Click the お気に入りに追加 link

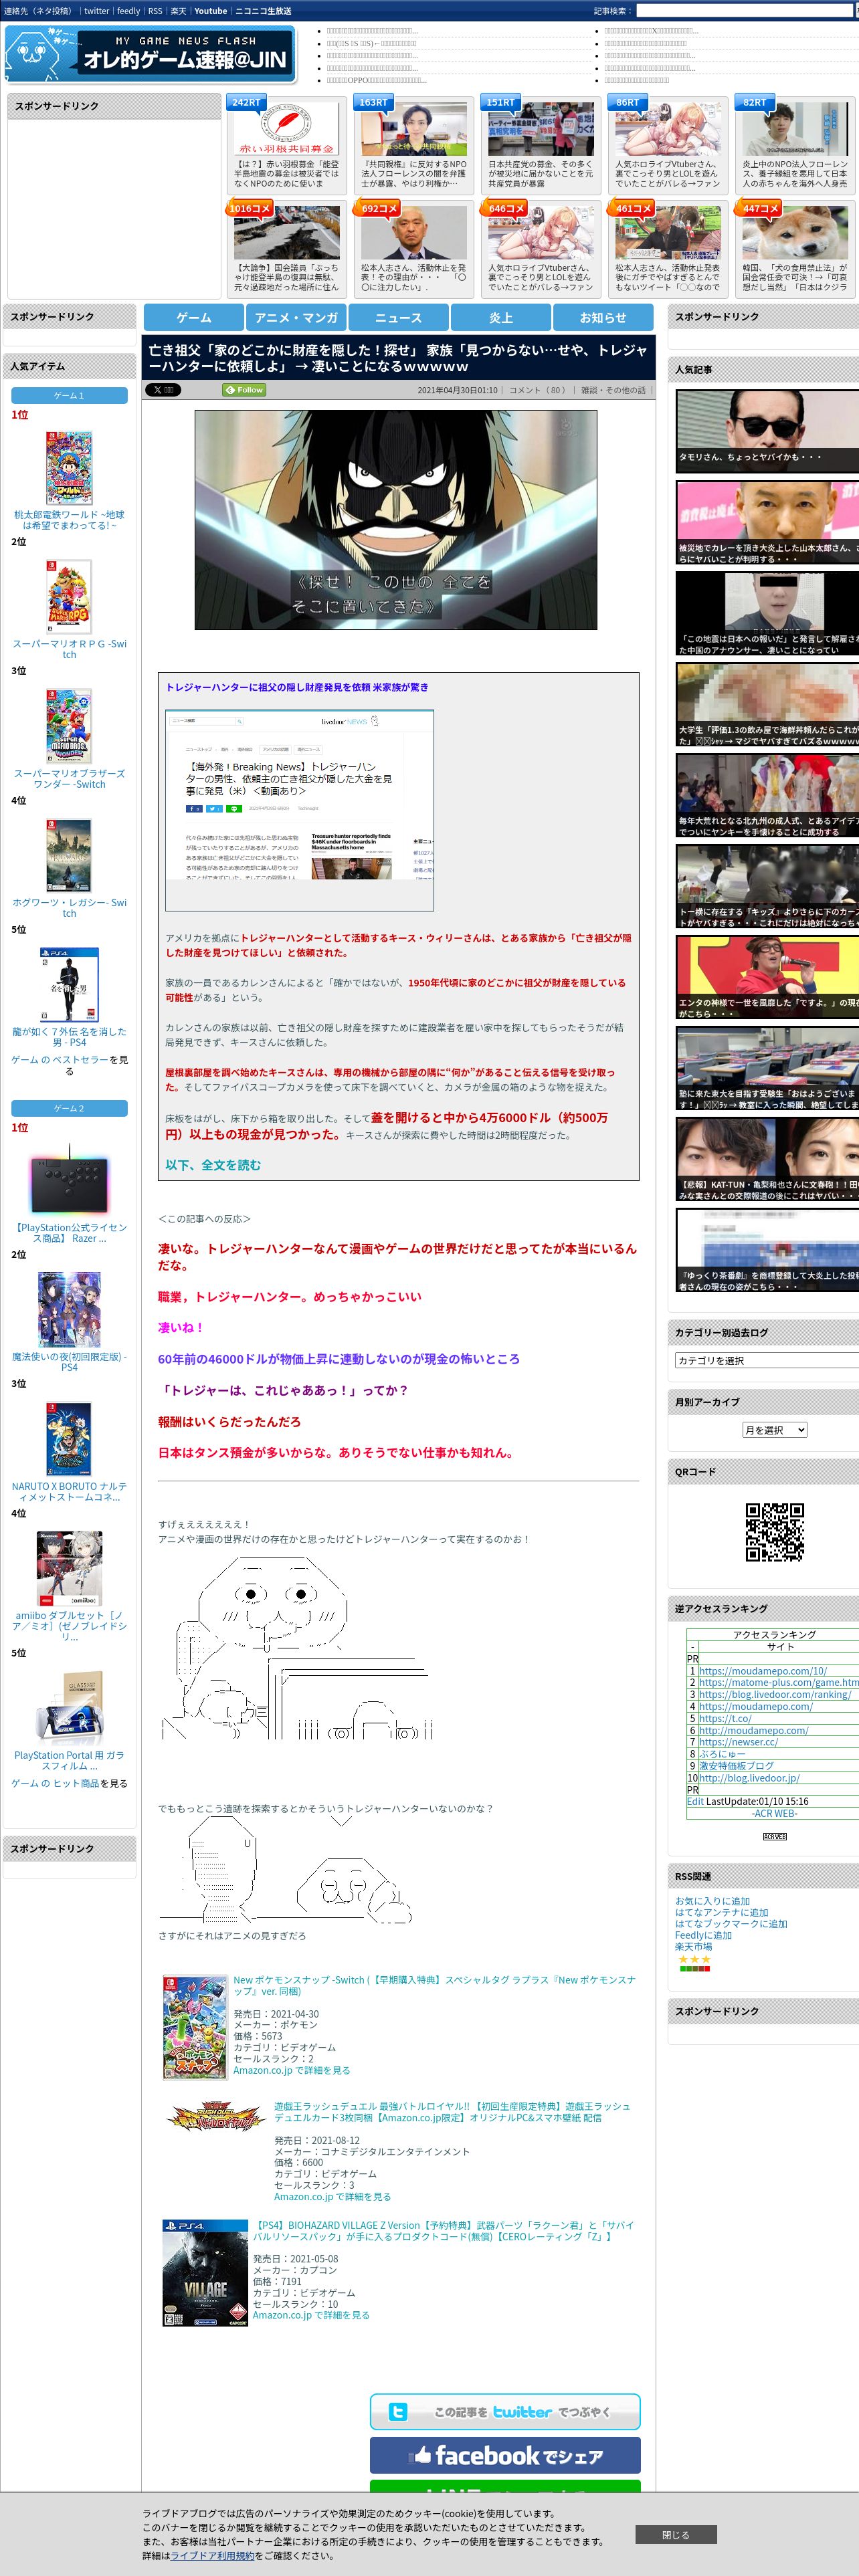712,1901
